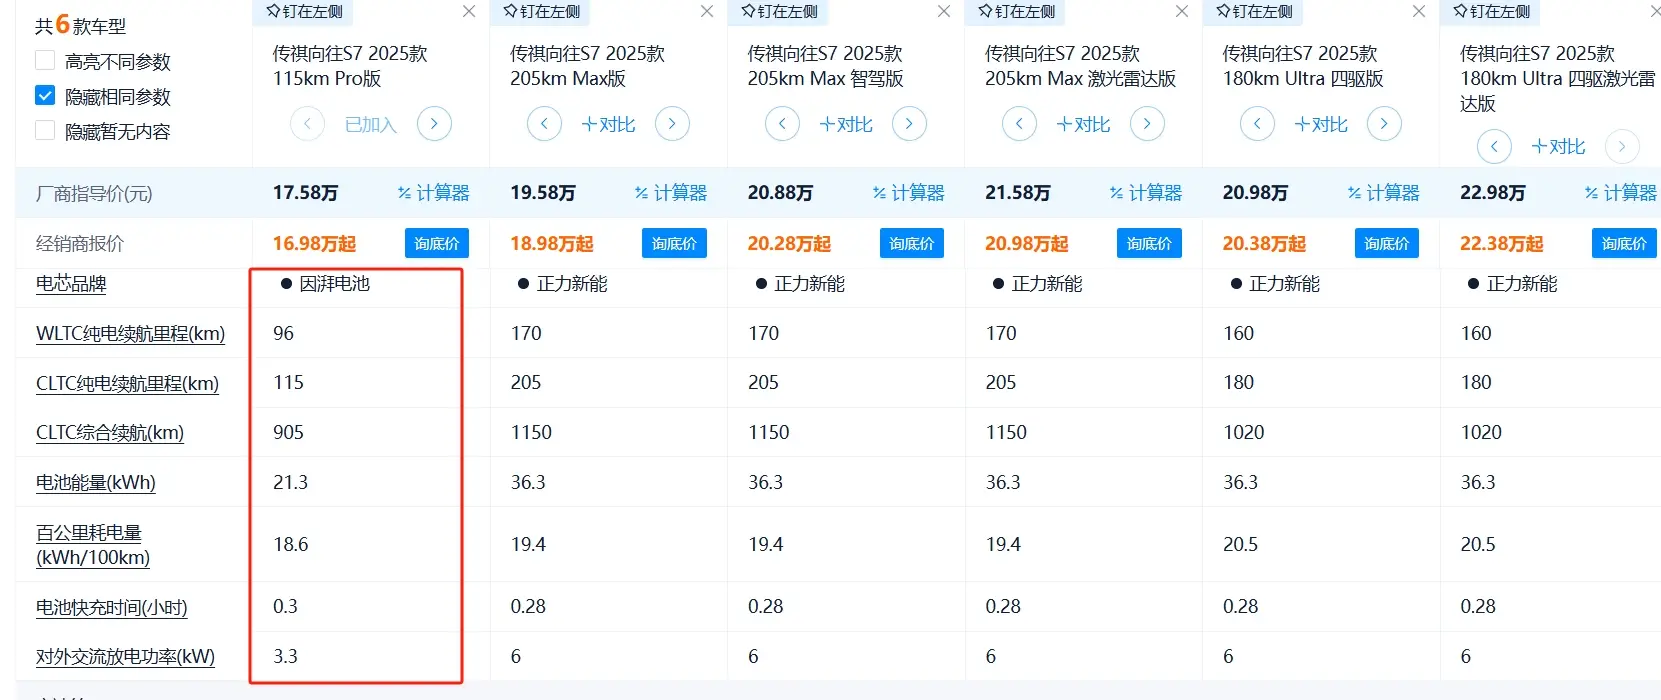Tick the 隐藏暂无内容 checkbox
The width and height of the screenshot is (1661, 700).
(44, 130)
